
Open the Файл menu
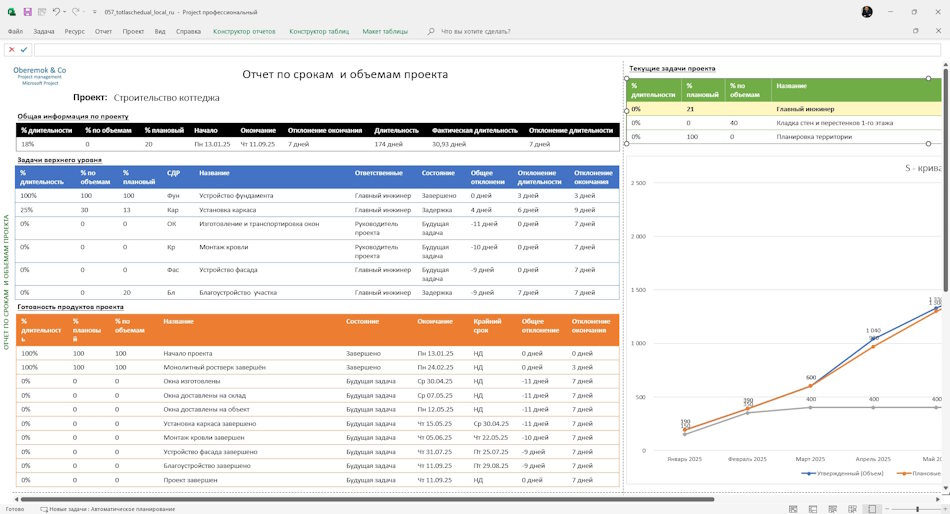[15, 31]
